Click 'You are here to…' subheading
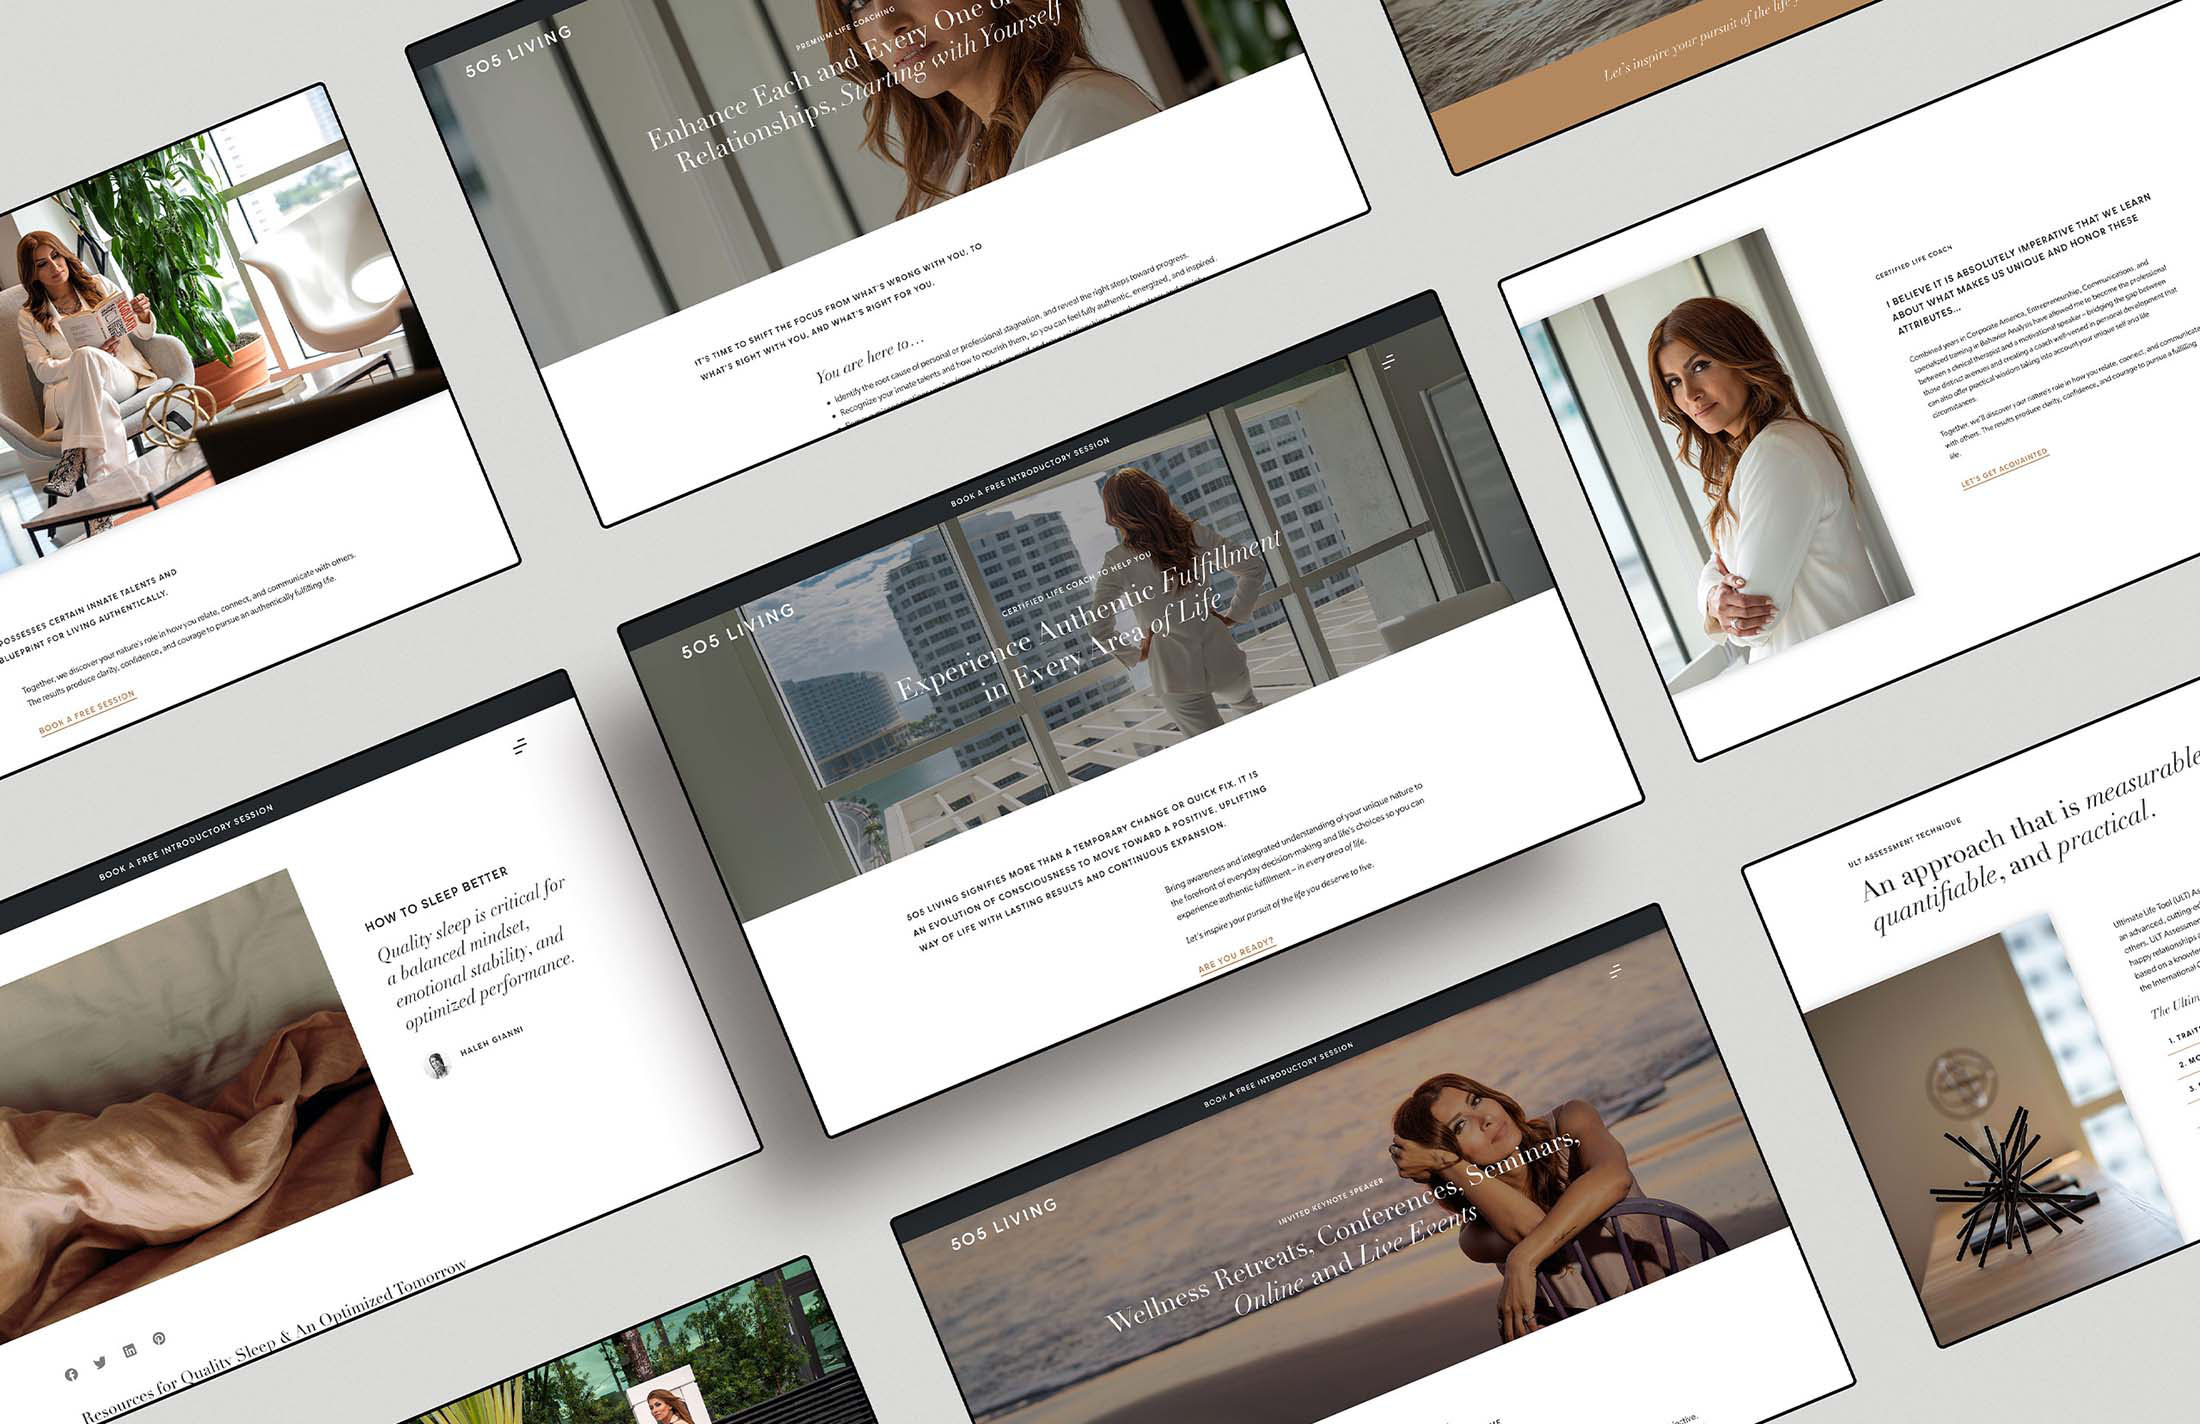 pyautogui.click(x=868, y=360)
